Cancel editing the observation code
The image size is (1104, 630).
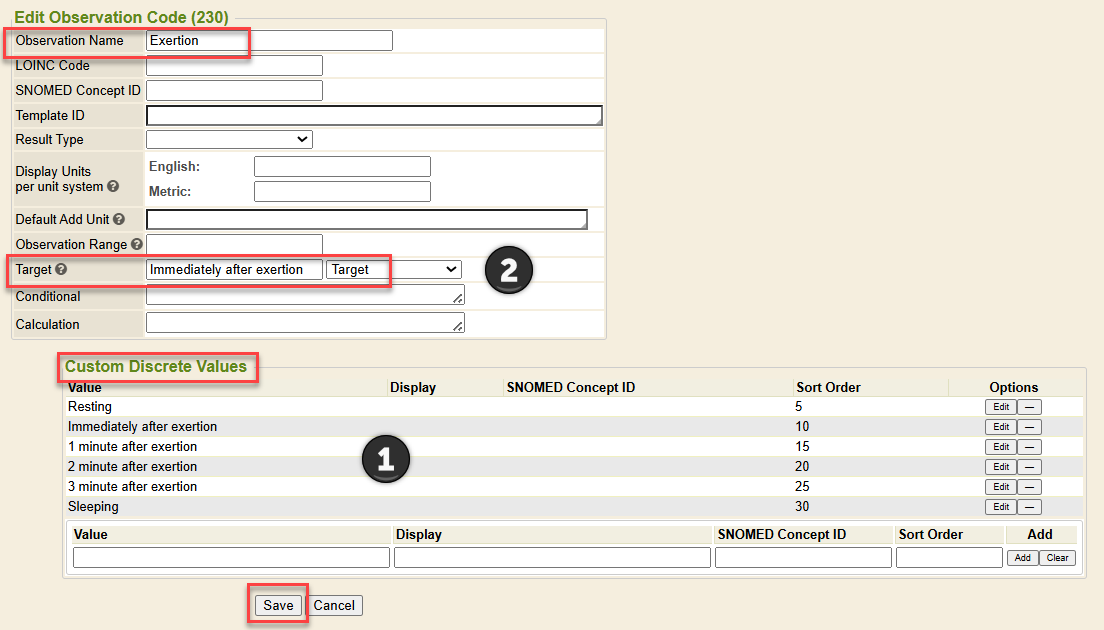334,605
